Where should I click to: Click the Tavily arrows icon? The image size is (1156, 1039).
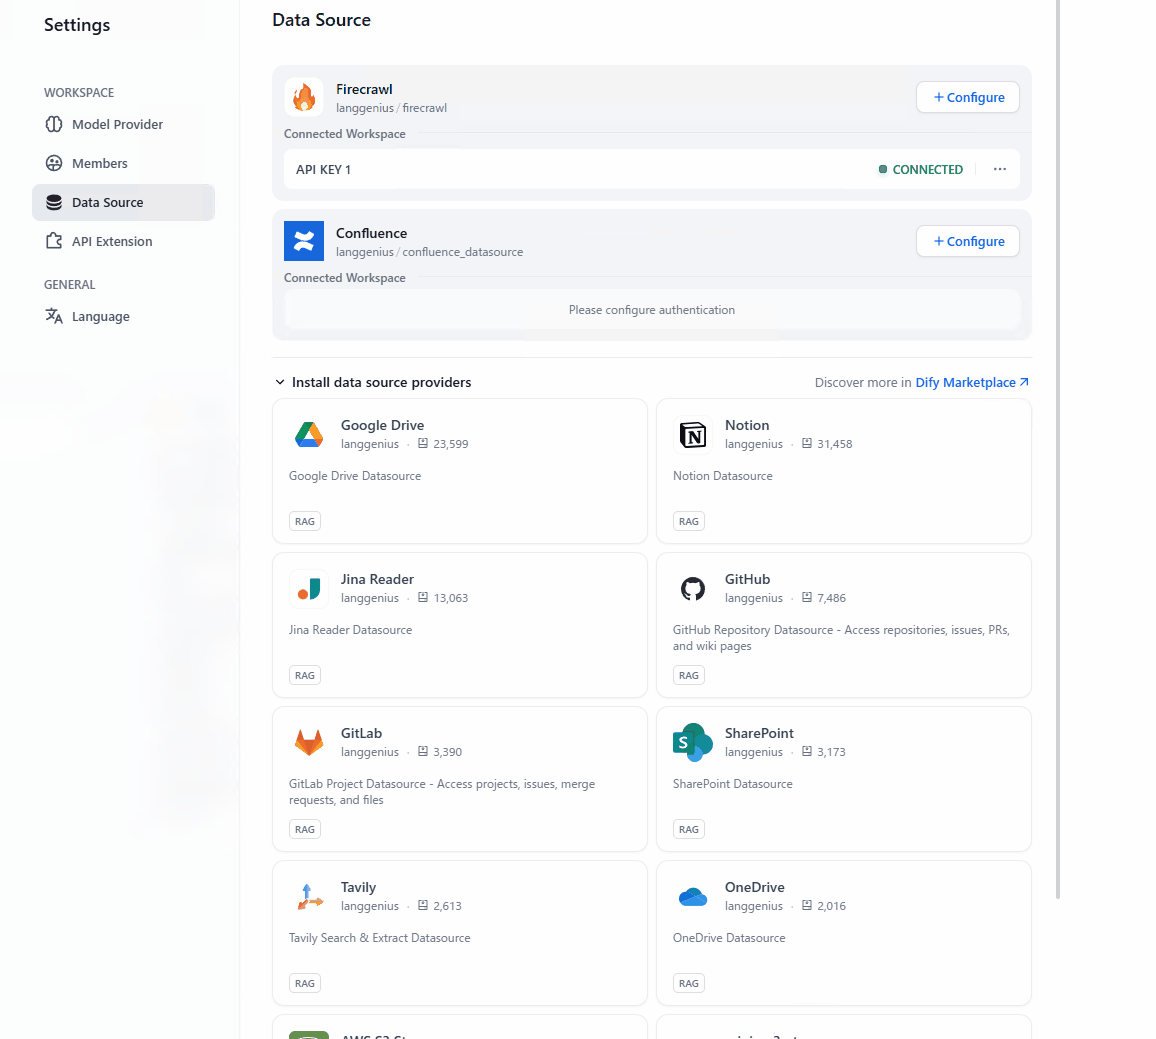(x=309, y=896)
